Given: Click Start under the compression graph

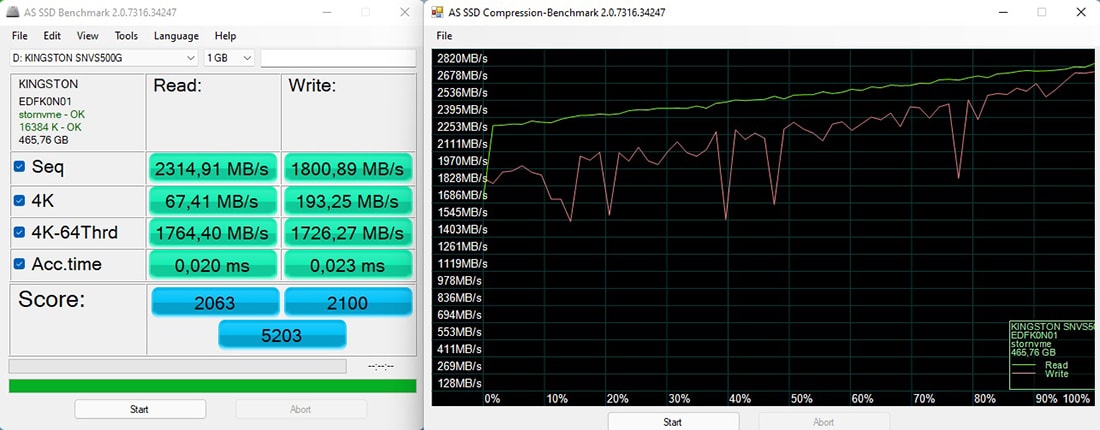Looking at the screenshot, I should pyautogui.click(x=673, y=421).
